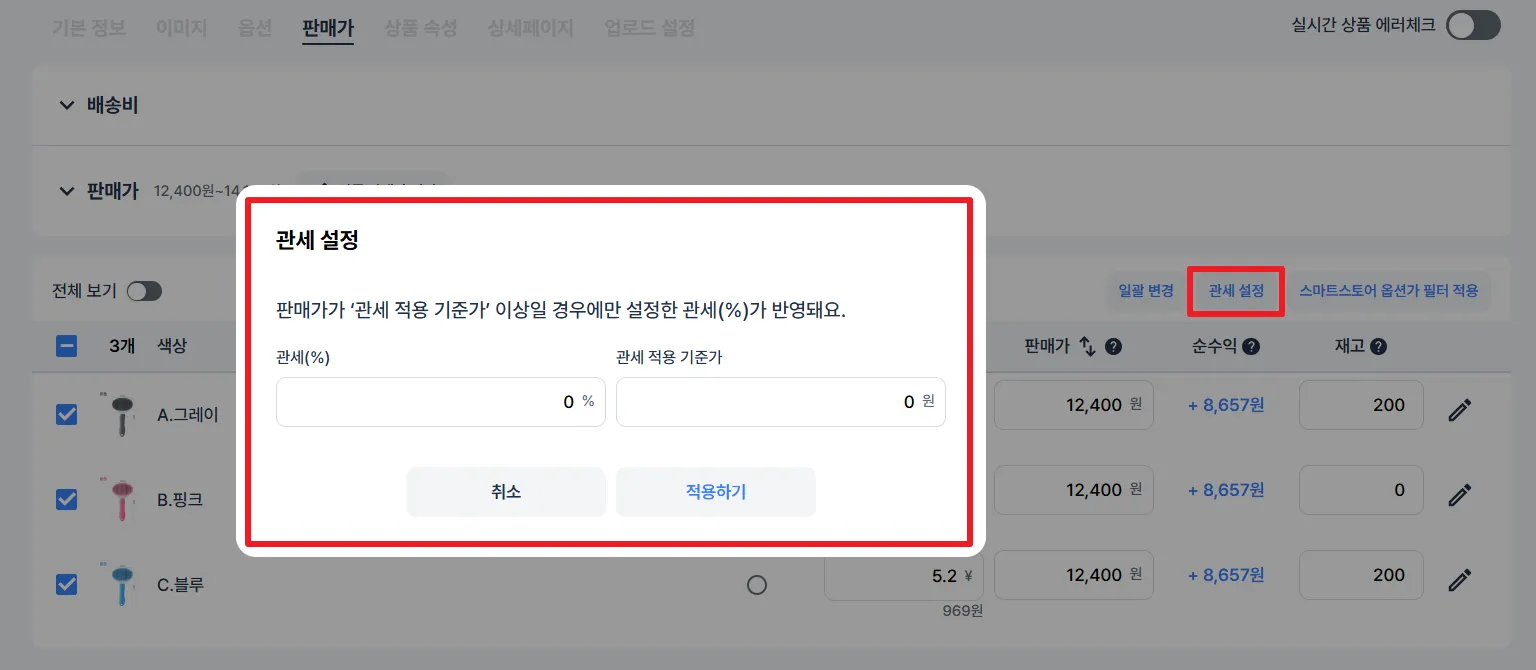
Task: Focus the 관세(%) input field
Action: [x=441, y=402]
